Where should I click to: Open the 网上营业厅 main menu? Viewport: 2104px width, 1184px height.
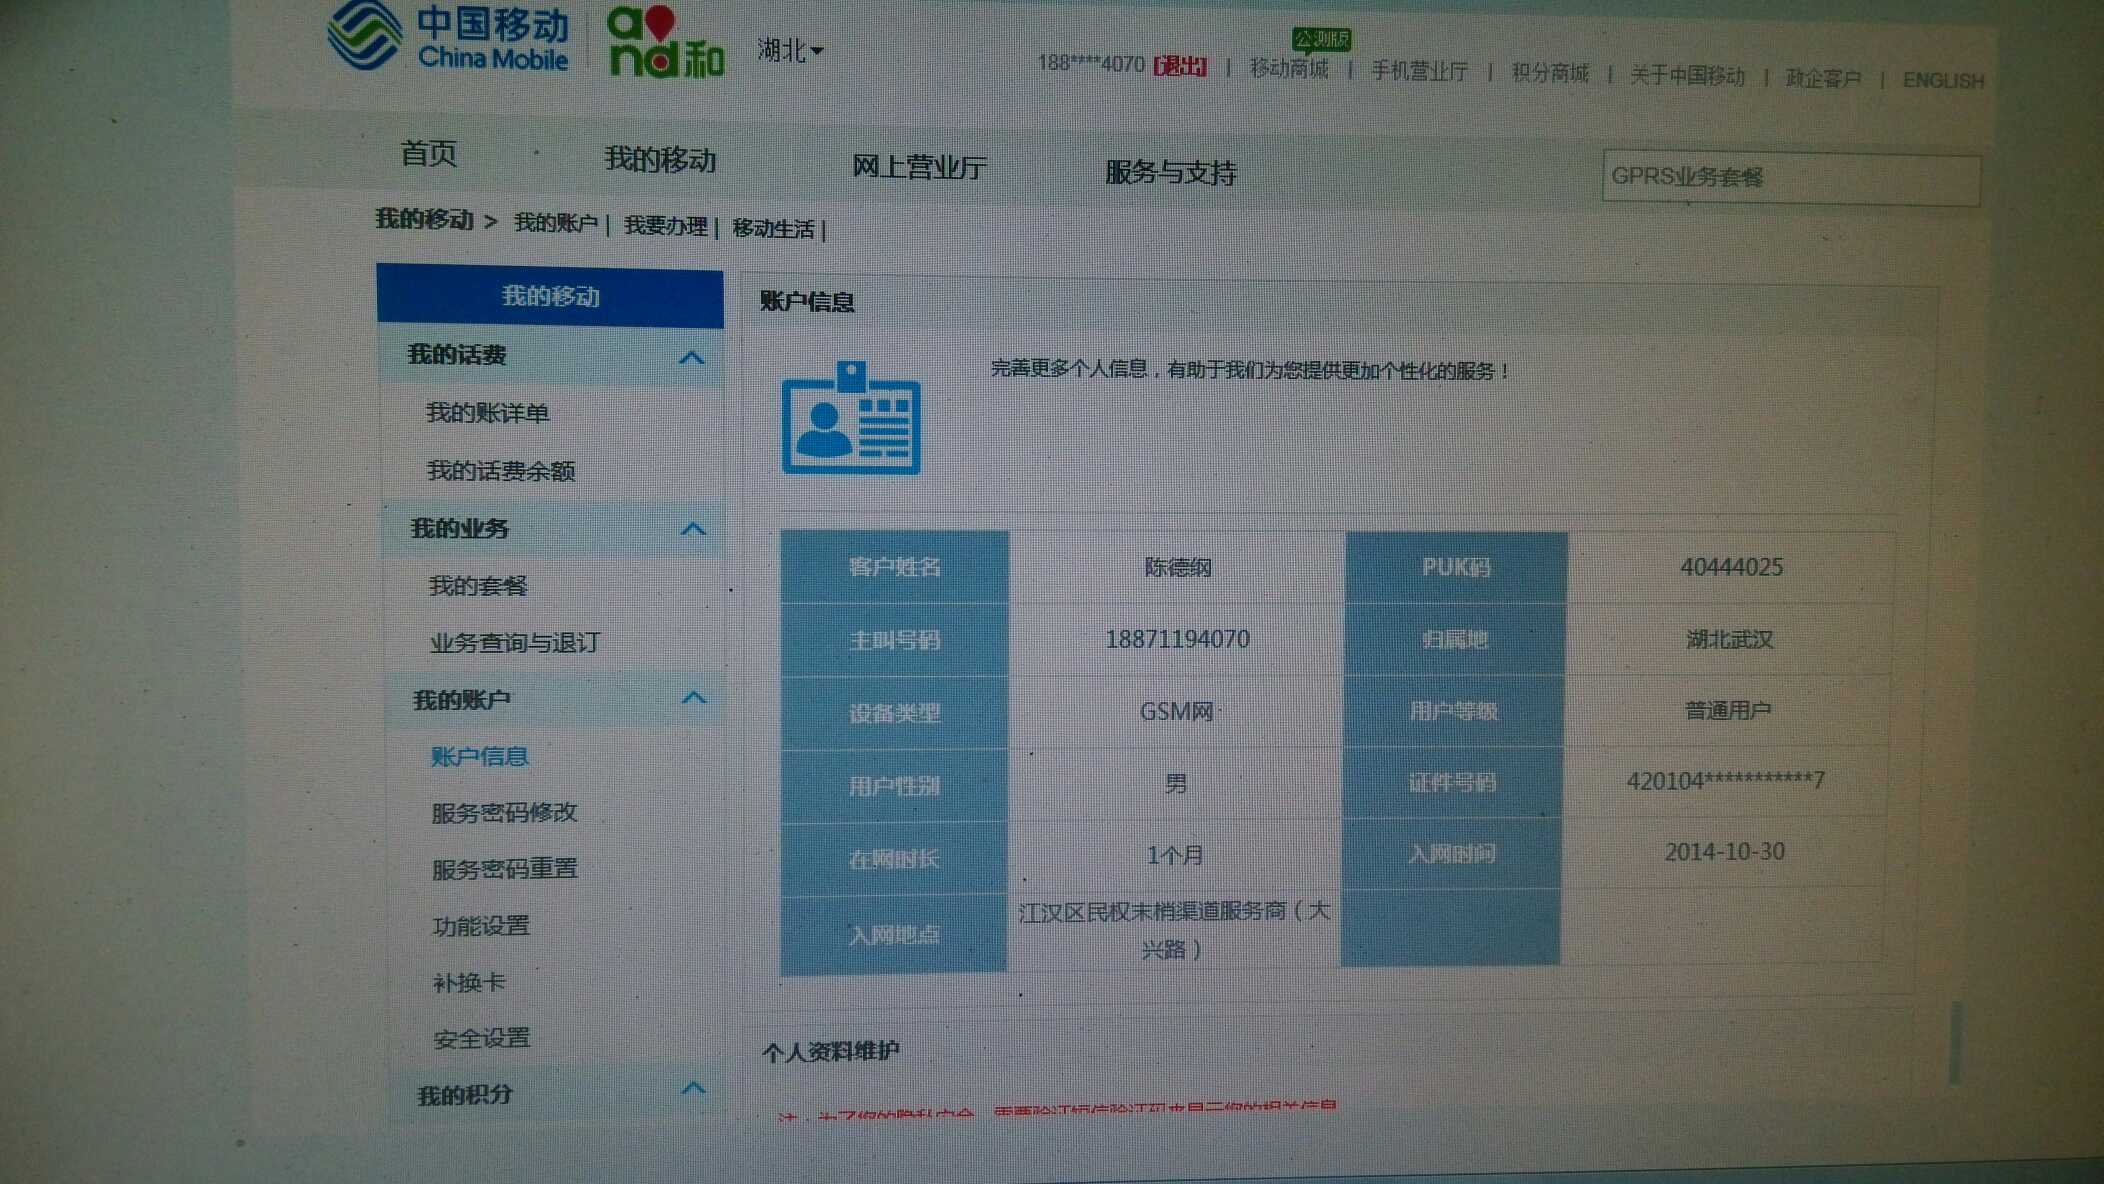[x=919, y=167]
